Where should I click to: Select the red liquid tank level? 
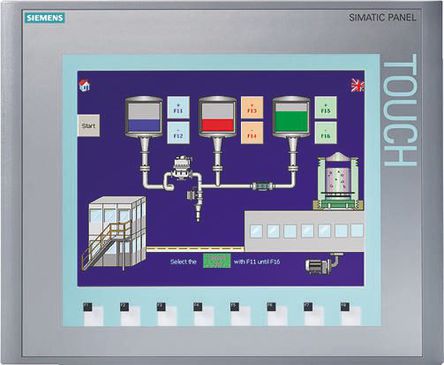click(x=217, y=117)
